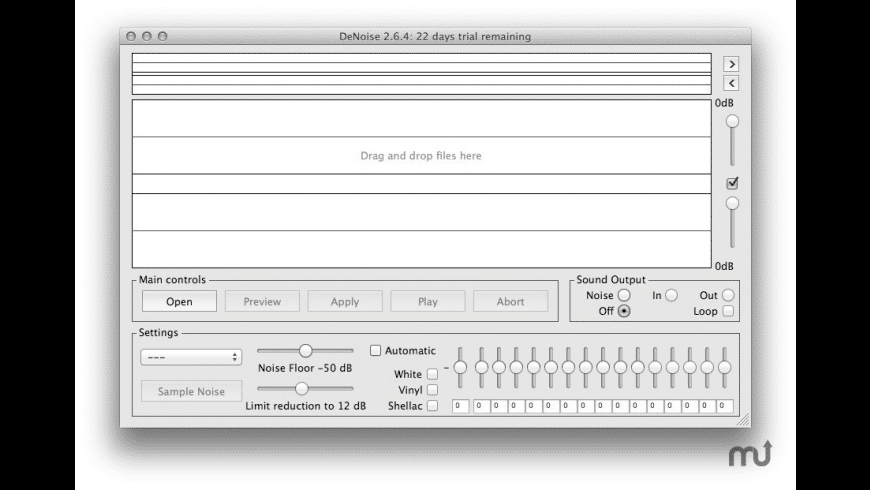Viewport: 870px width, 490px height.
Task: Click the first equalizer band value field
Action: pos(461,406)
